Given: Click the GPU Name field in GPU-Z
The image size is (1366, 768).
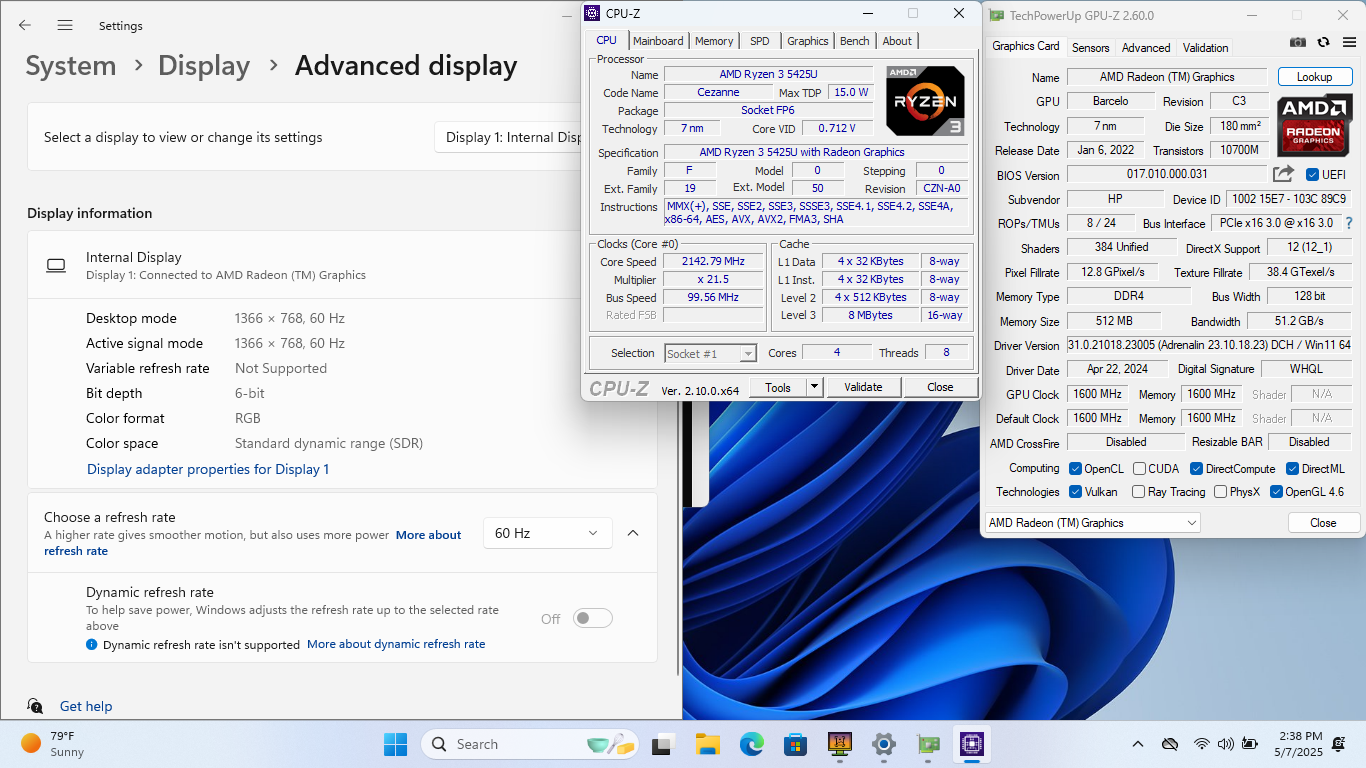Looking at the screenshot, I should coord(1167,77).
